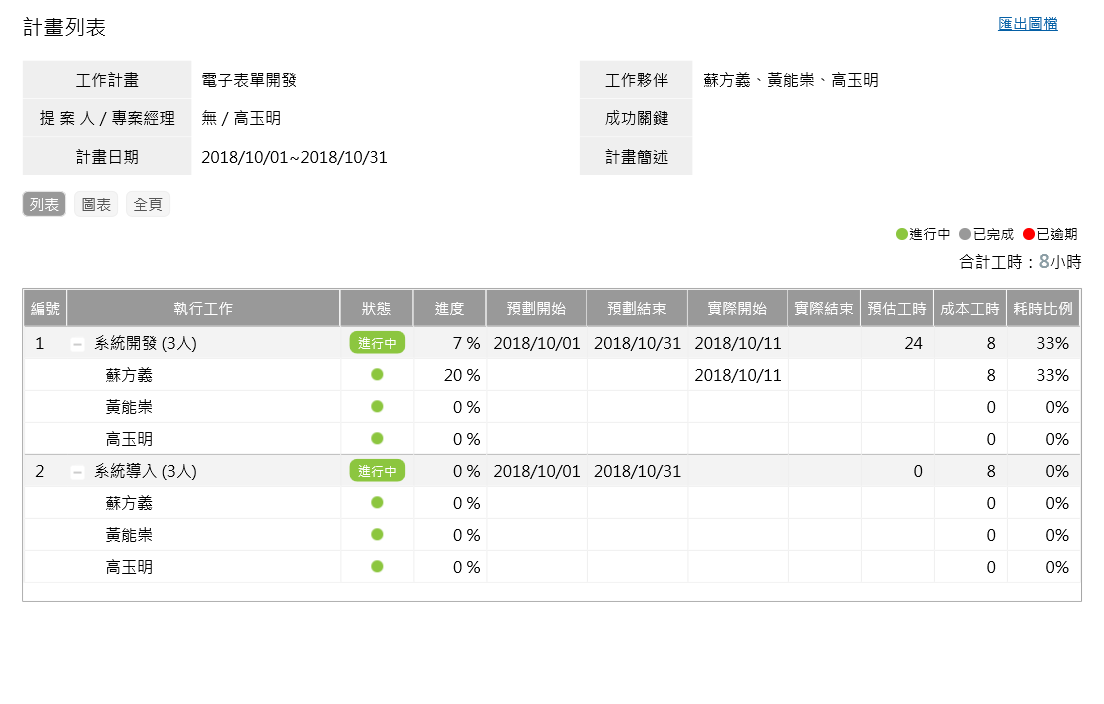
Task: Click green status dot for 蘇方義 under 系統導入
Action: pos(377,503)
